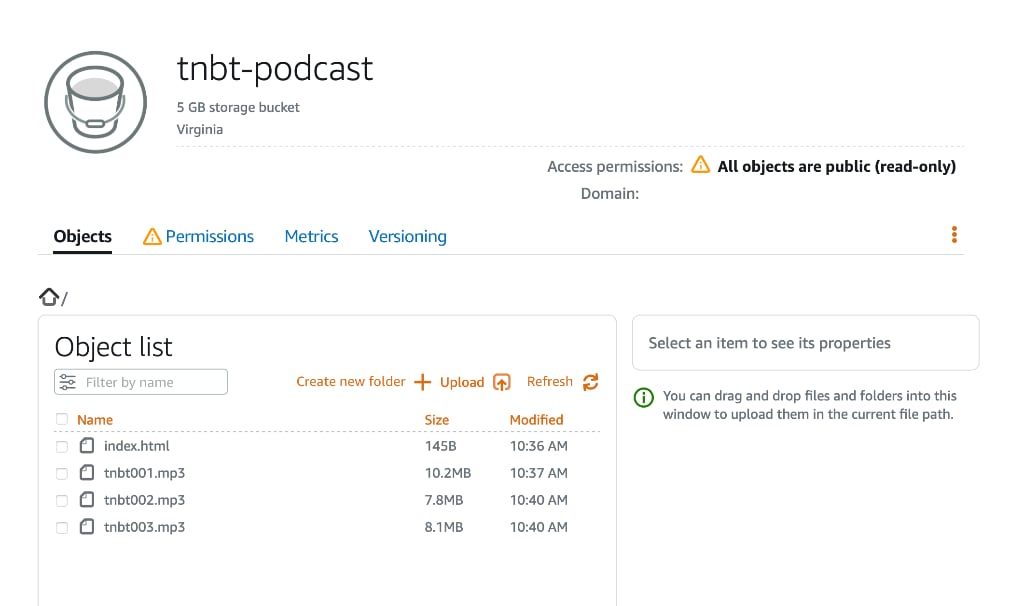Image resolution: width=1024 pixels, height=606 pixels.
Task: Open the home folder breadcrumb icon
Action: 48,295
